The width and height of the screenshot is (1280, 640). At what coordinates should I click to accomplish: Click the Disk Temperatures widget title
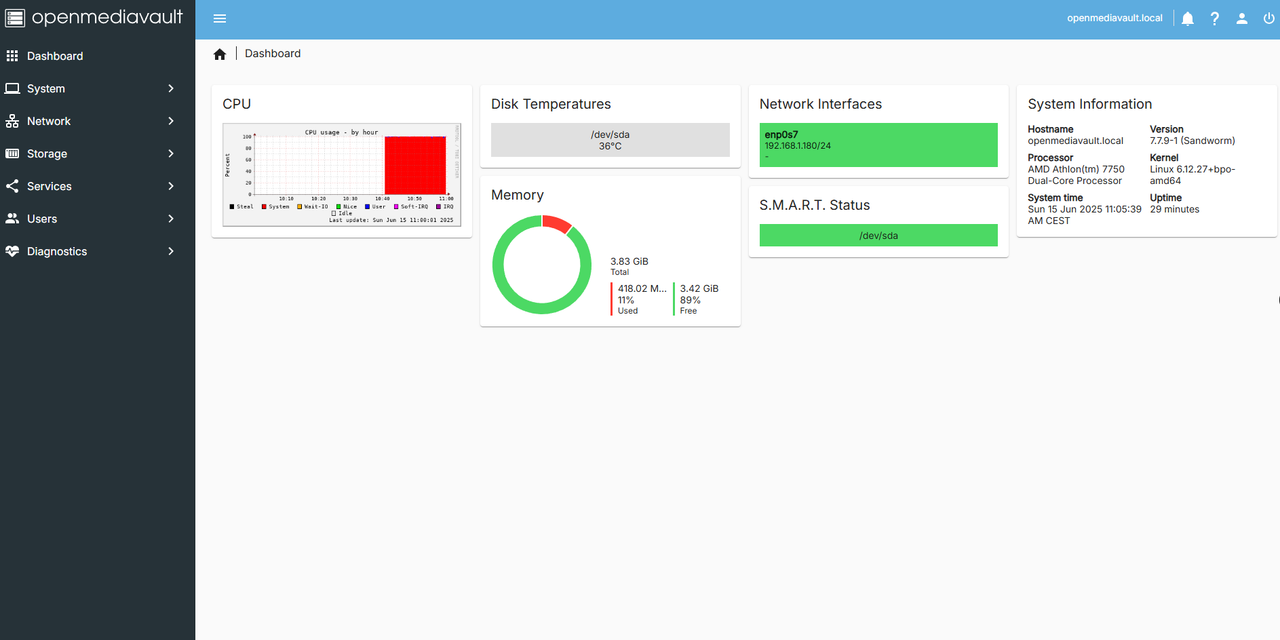click(x=551, y=104)
